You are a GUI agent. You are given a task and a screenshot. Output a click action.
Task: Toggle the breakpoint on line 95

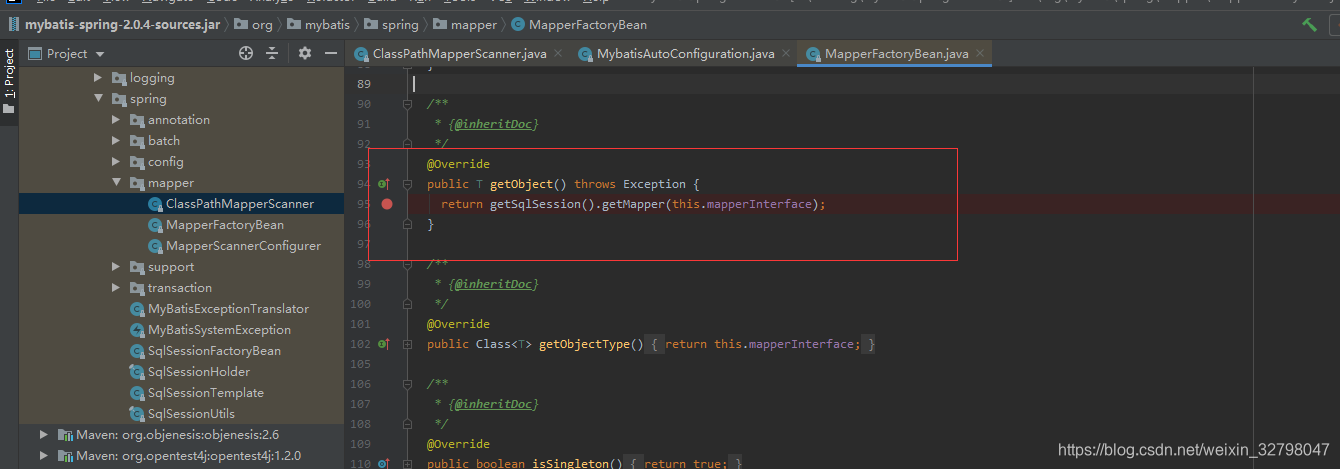pyautogui.click(x=387, y=204)
